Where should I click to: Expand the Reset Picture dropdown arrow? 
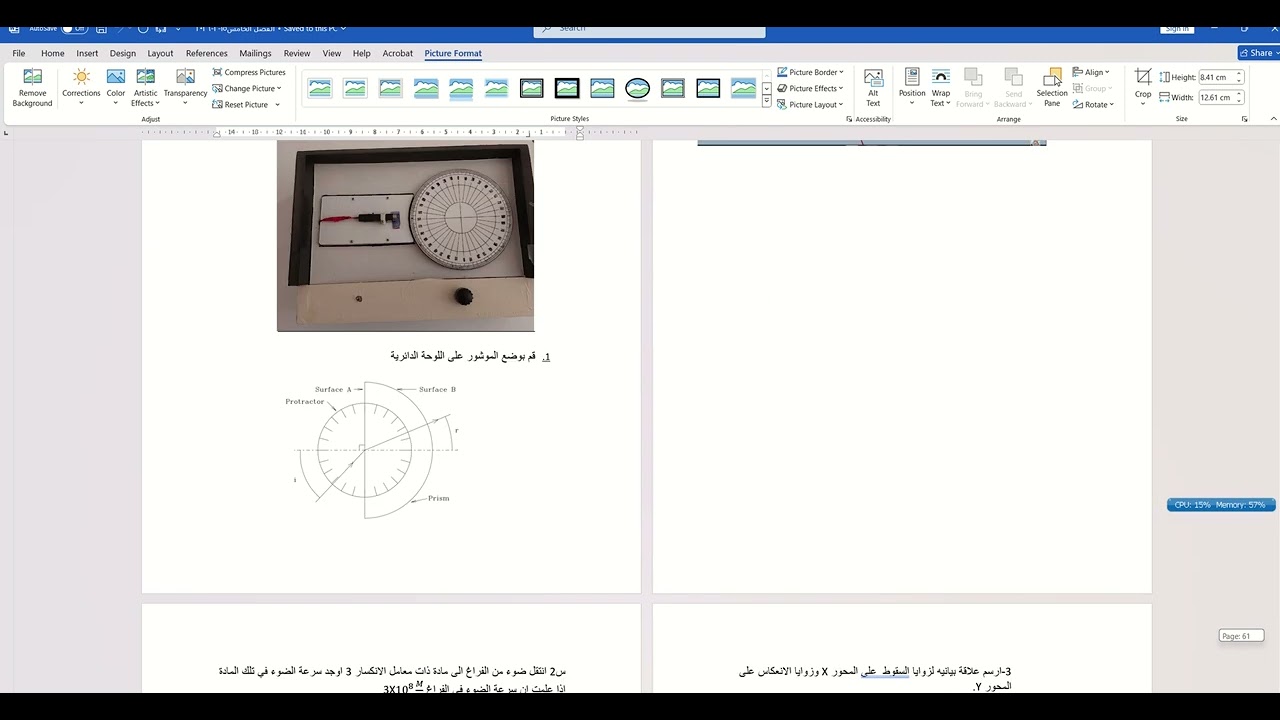[278, 104]
